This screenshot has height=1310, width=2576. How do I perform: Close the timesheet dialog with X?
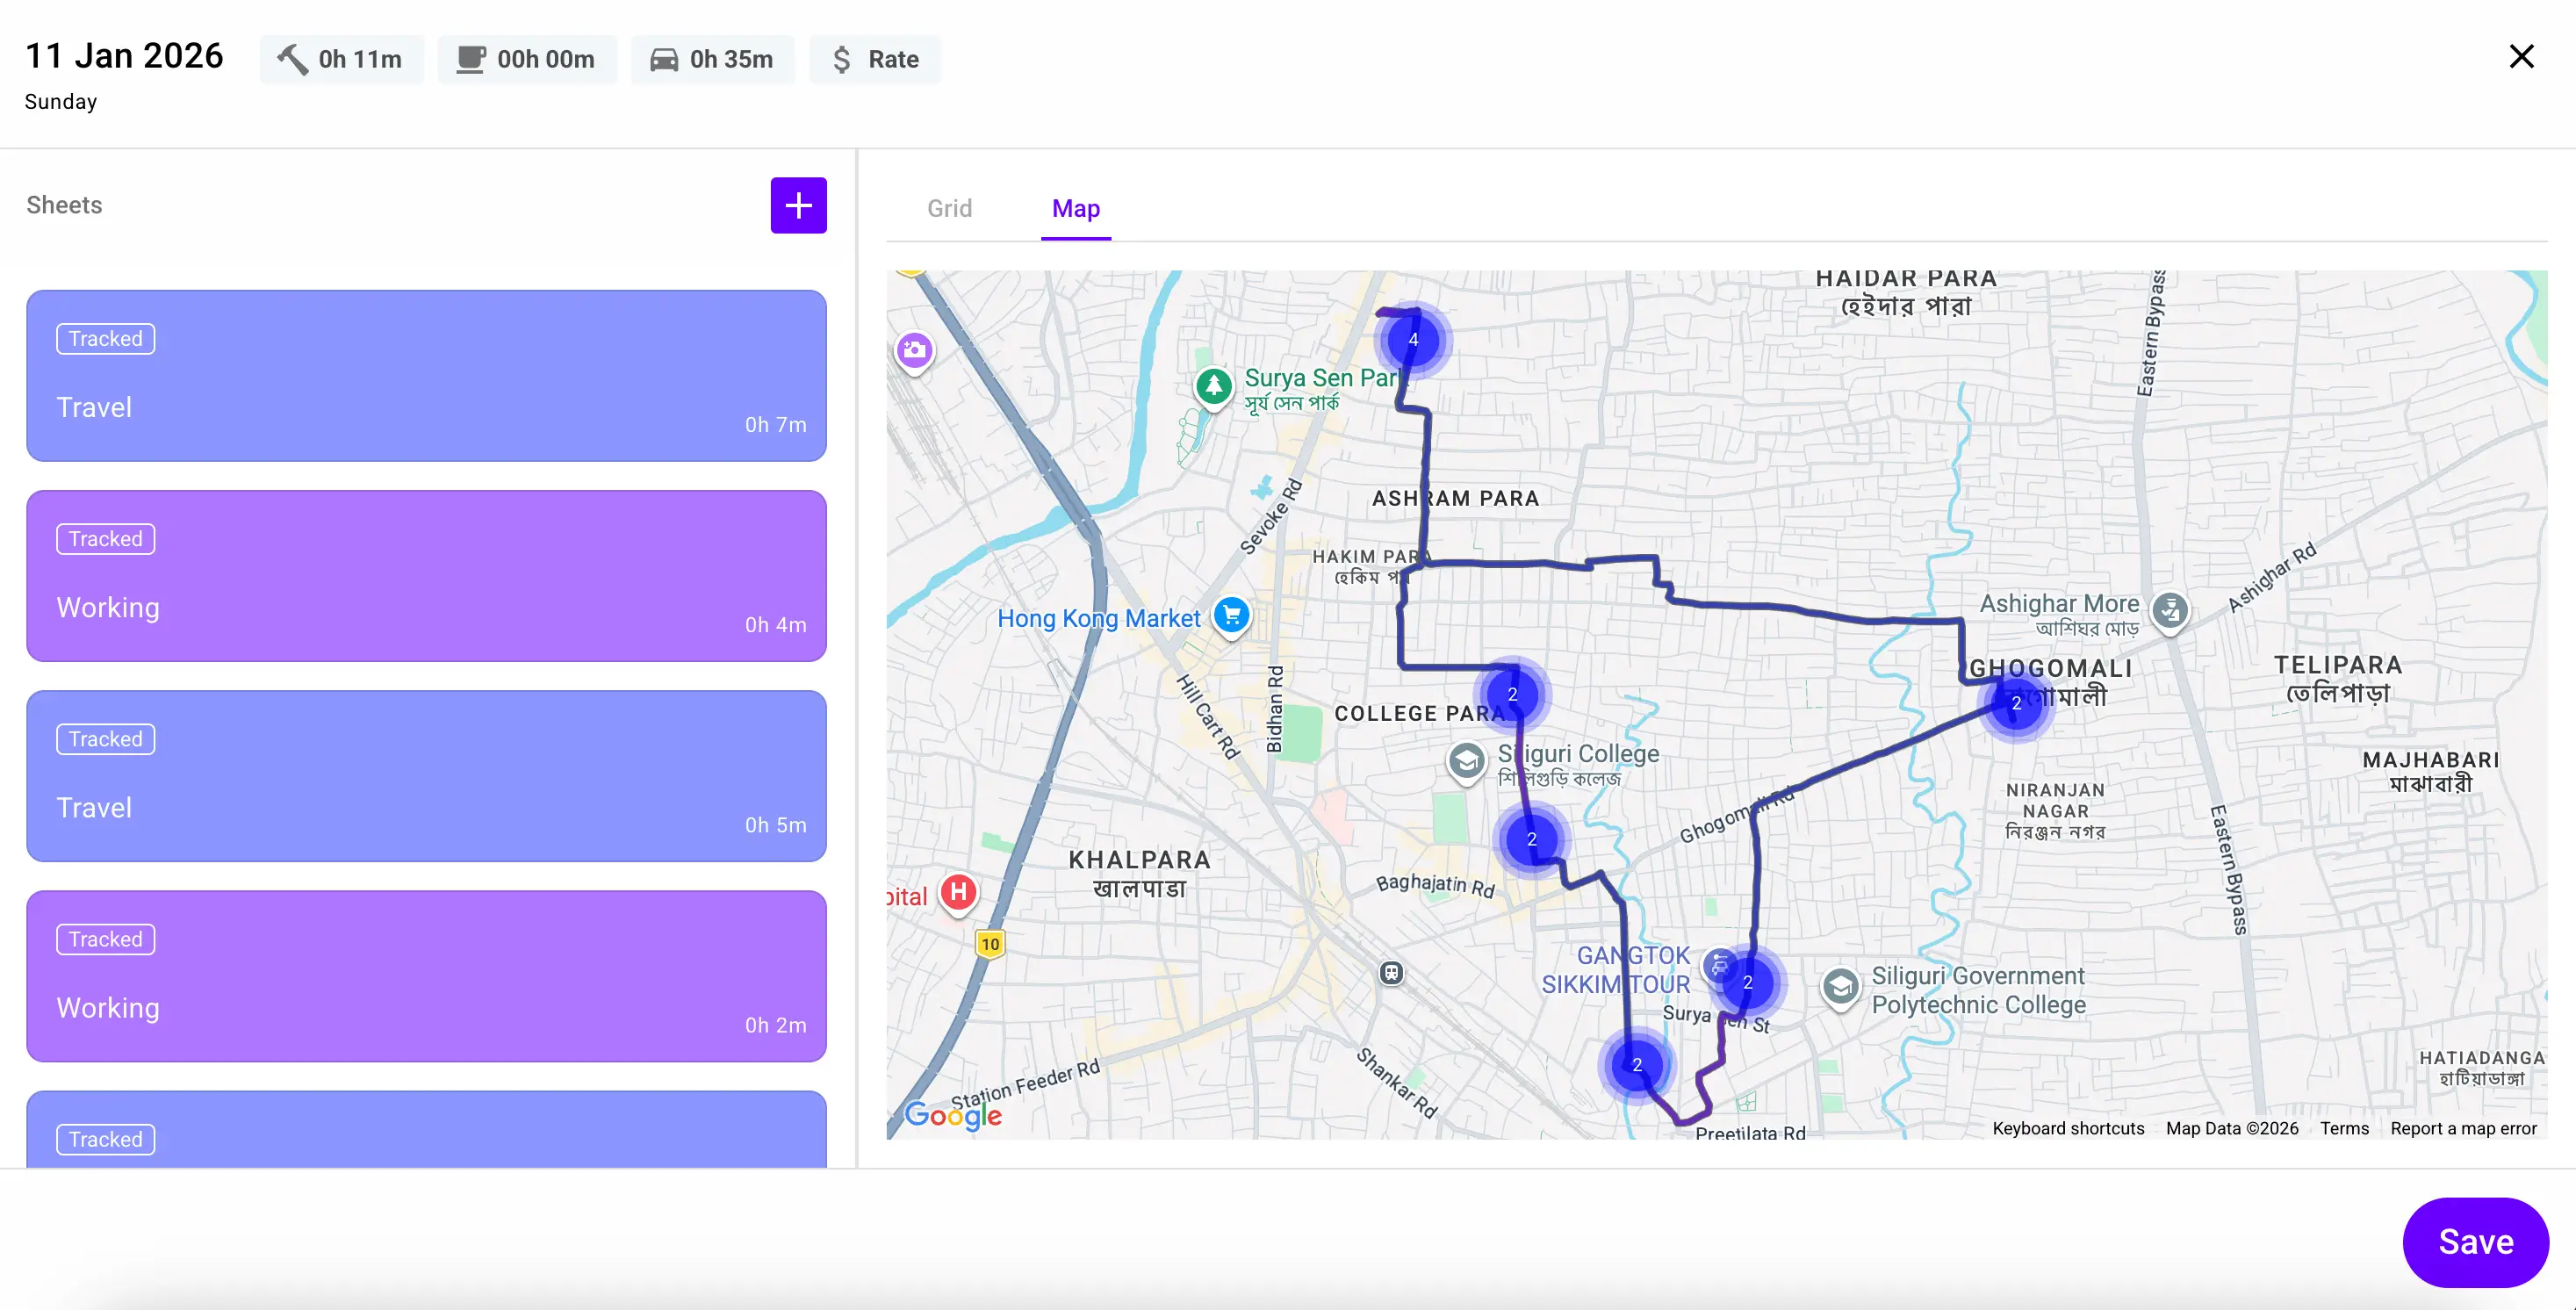(2521, 56)
